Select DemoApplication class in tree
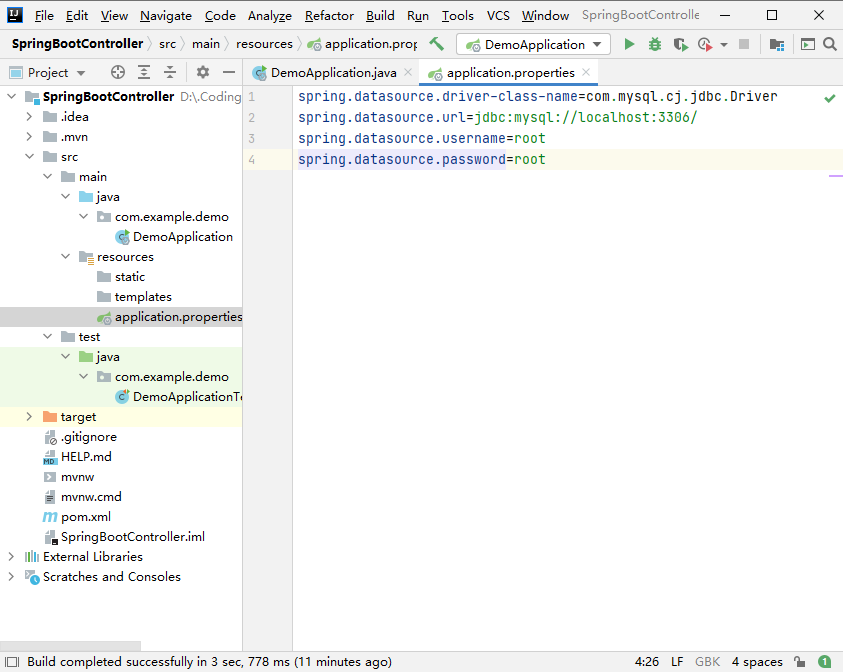Image resolution: width=843 pixels, height=672 pixels. click(182, 237)
